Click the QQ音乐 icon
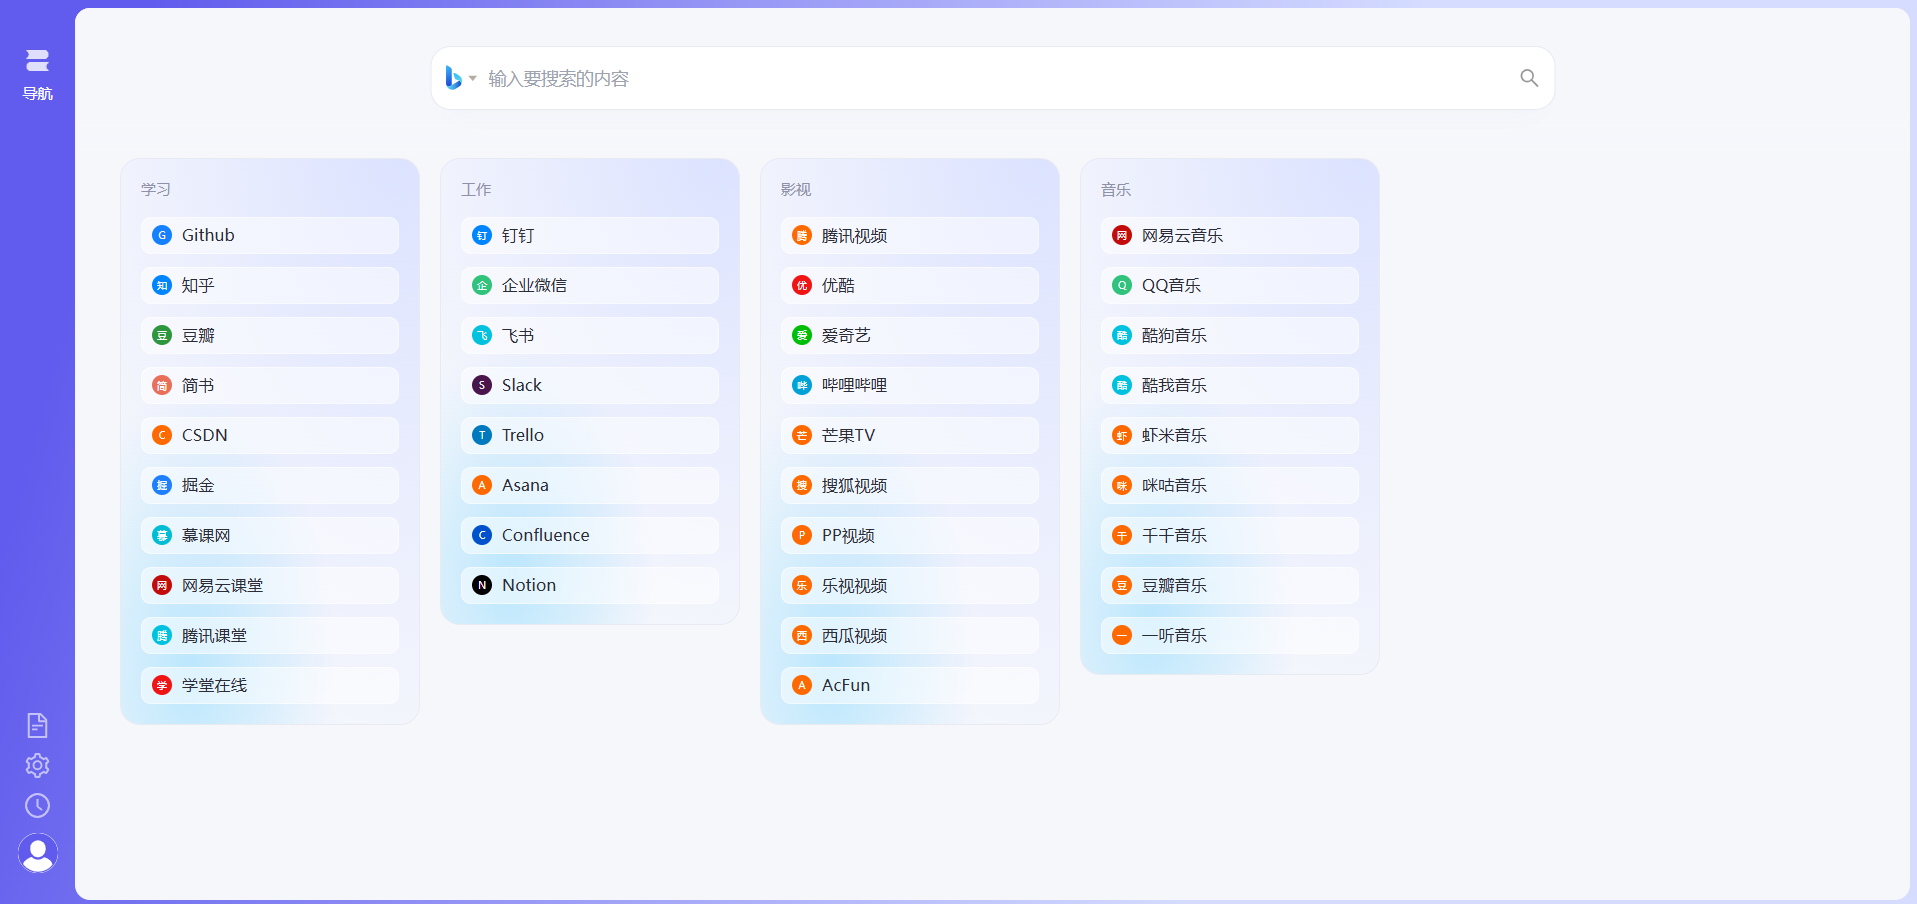This screenshot has width=1917, height=904. pyautogui.click(x=1122, y=285)
